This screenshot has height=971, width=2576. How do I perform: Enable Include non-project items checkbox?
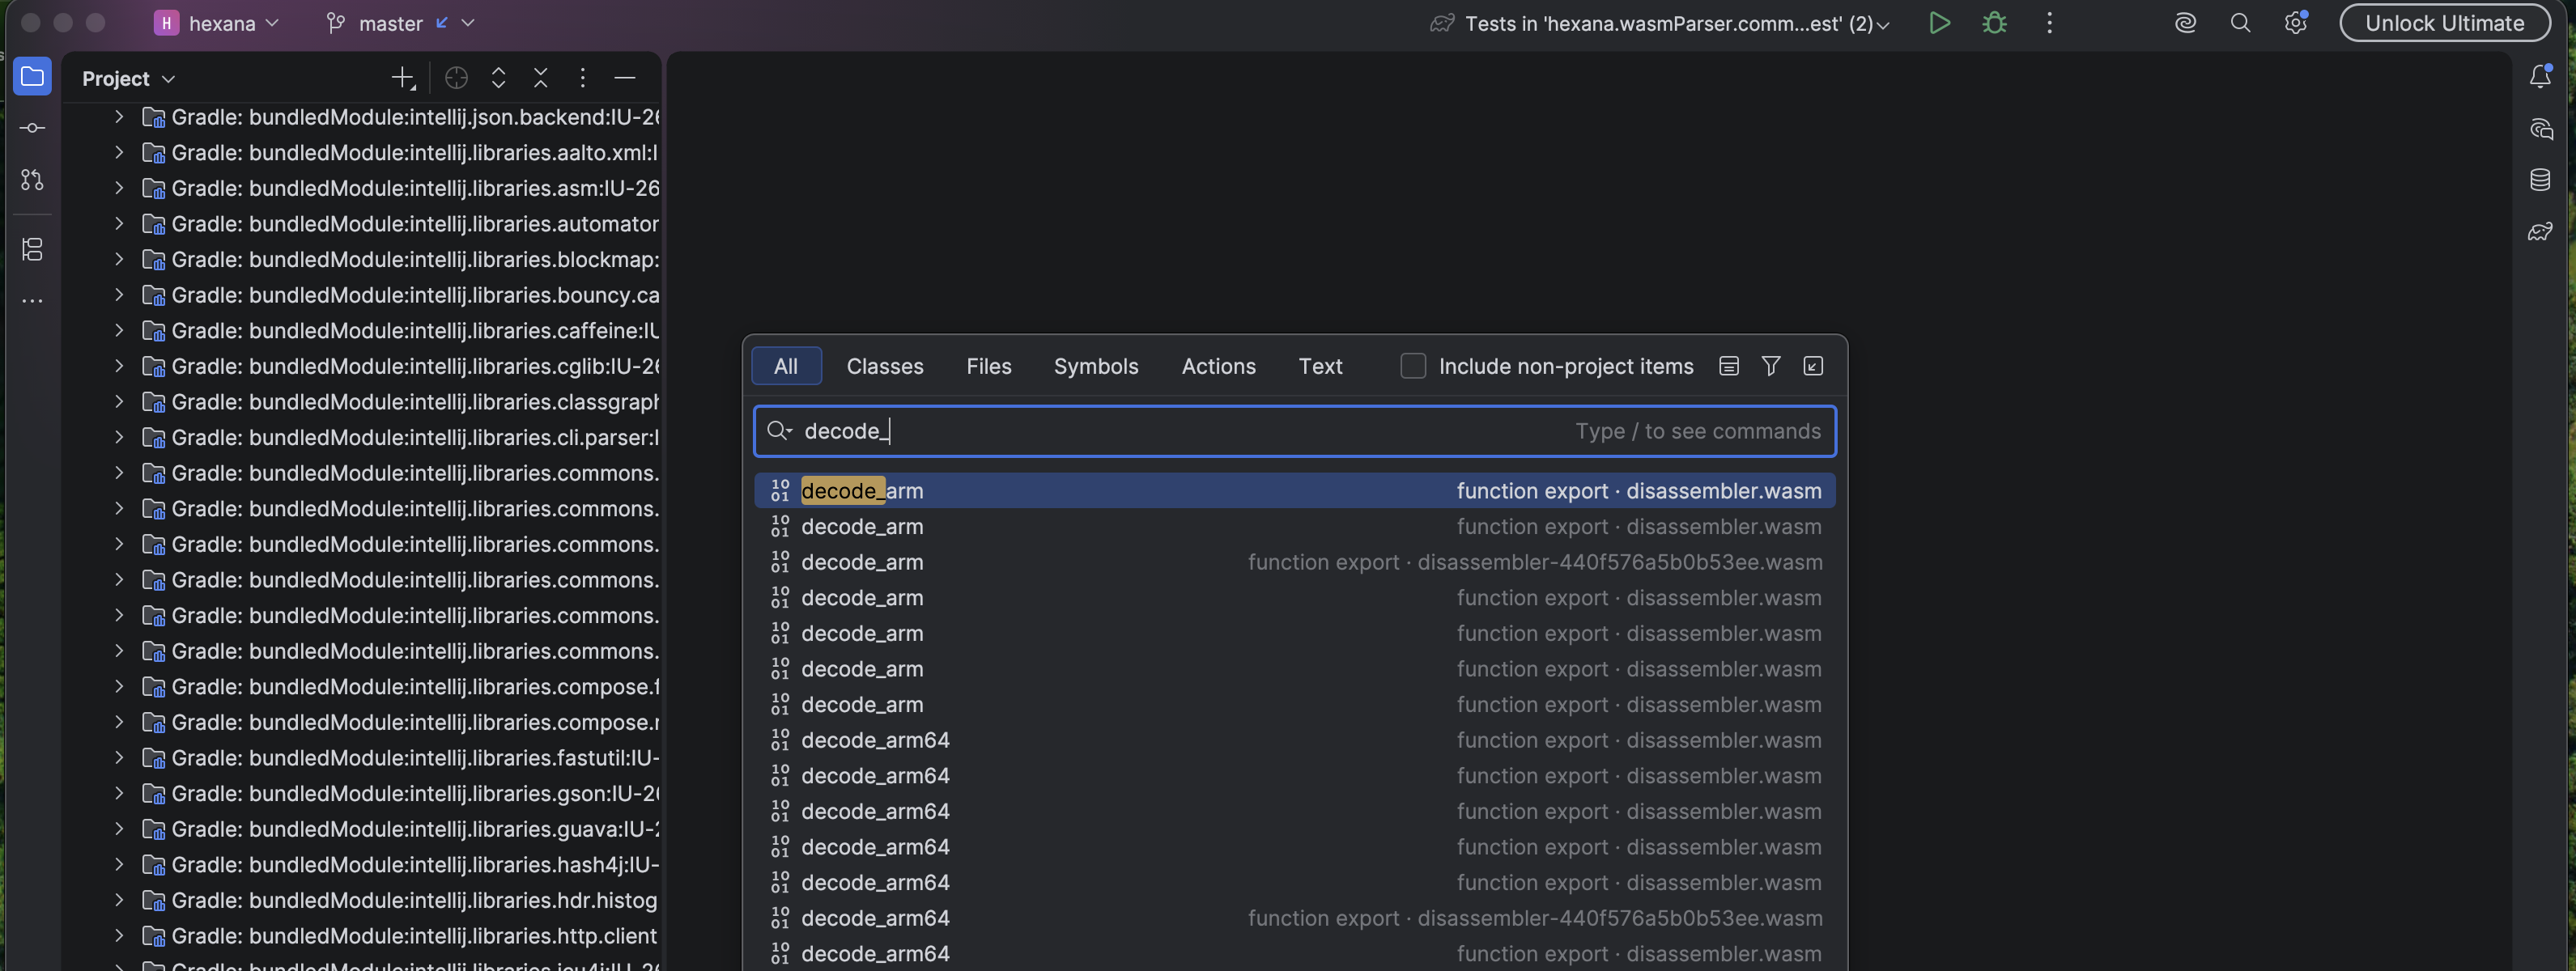1413,366
